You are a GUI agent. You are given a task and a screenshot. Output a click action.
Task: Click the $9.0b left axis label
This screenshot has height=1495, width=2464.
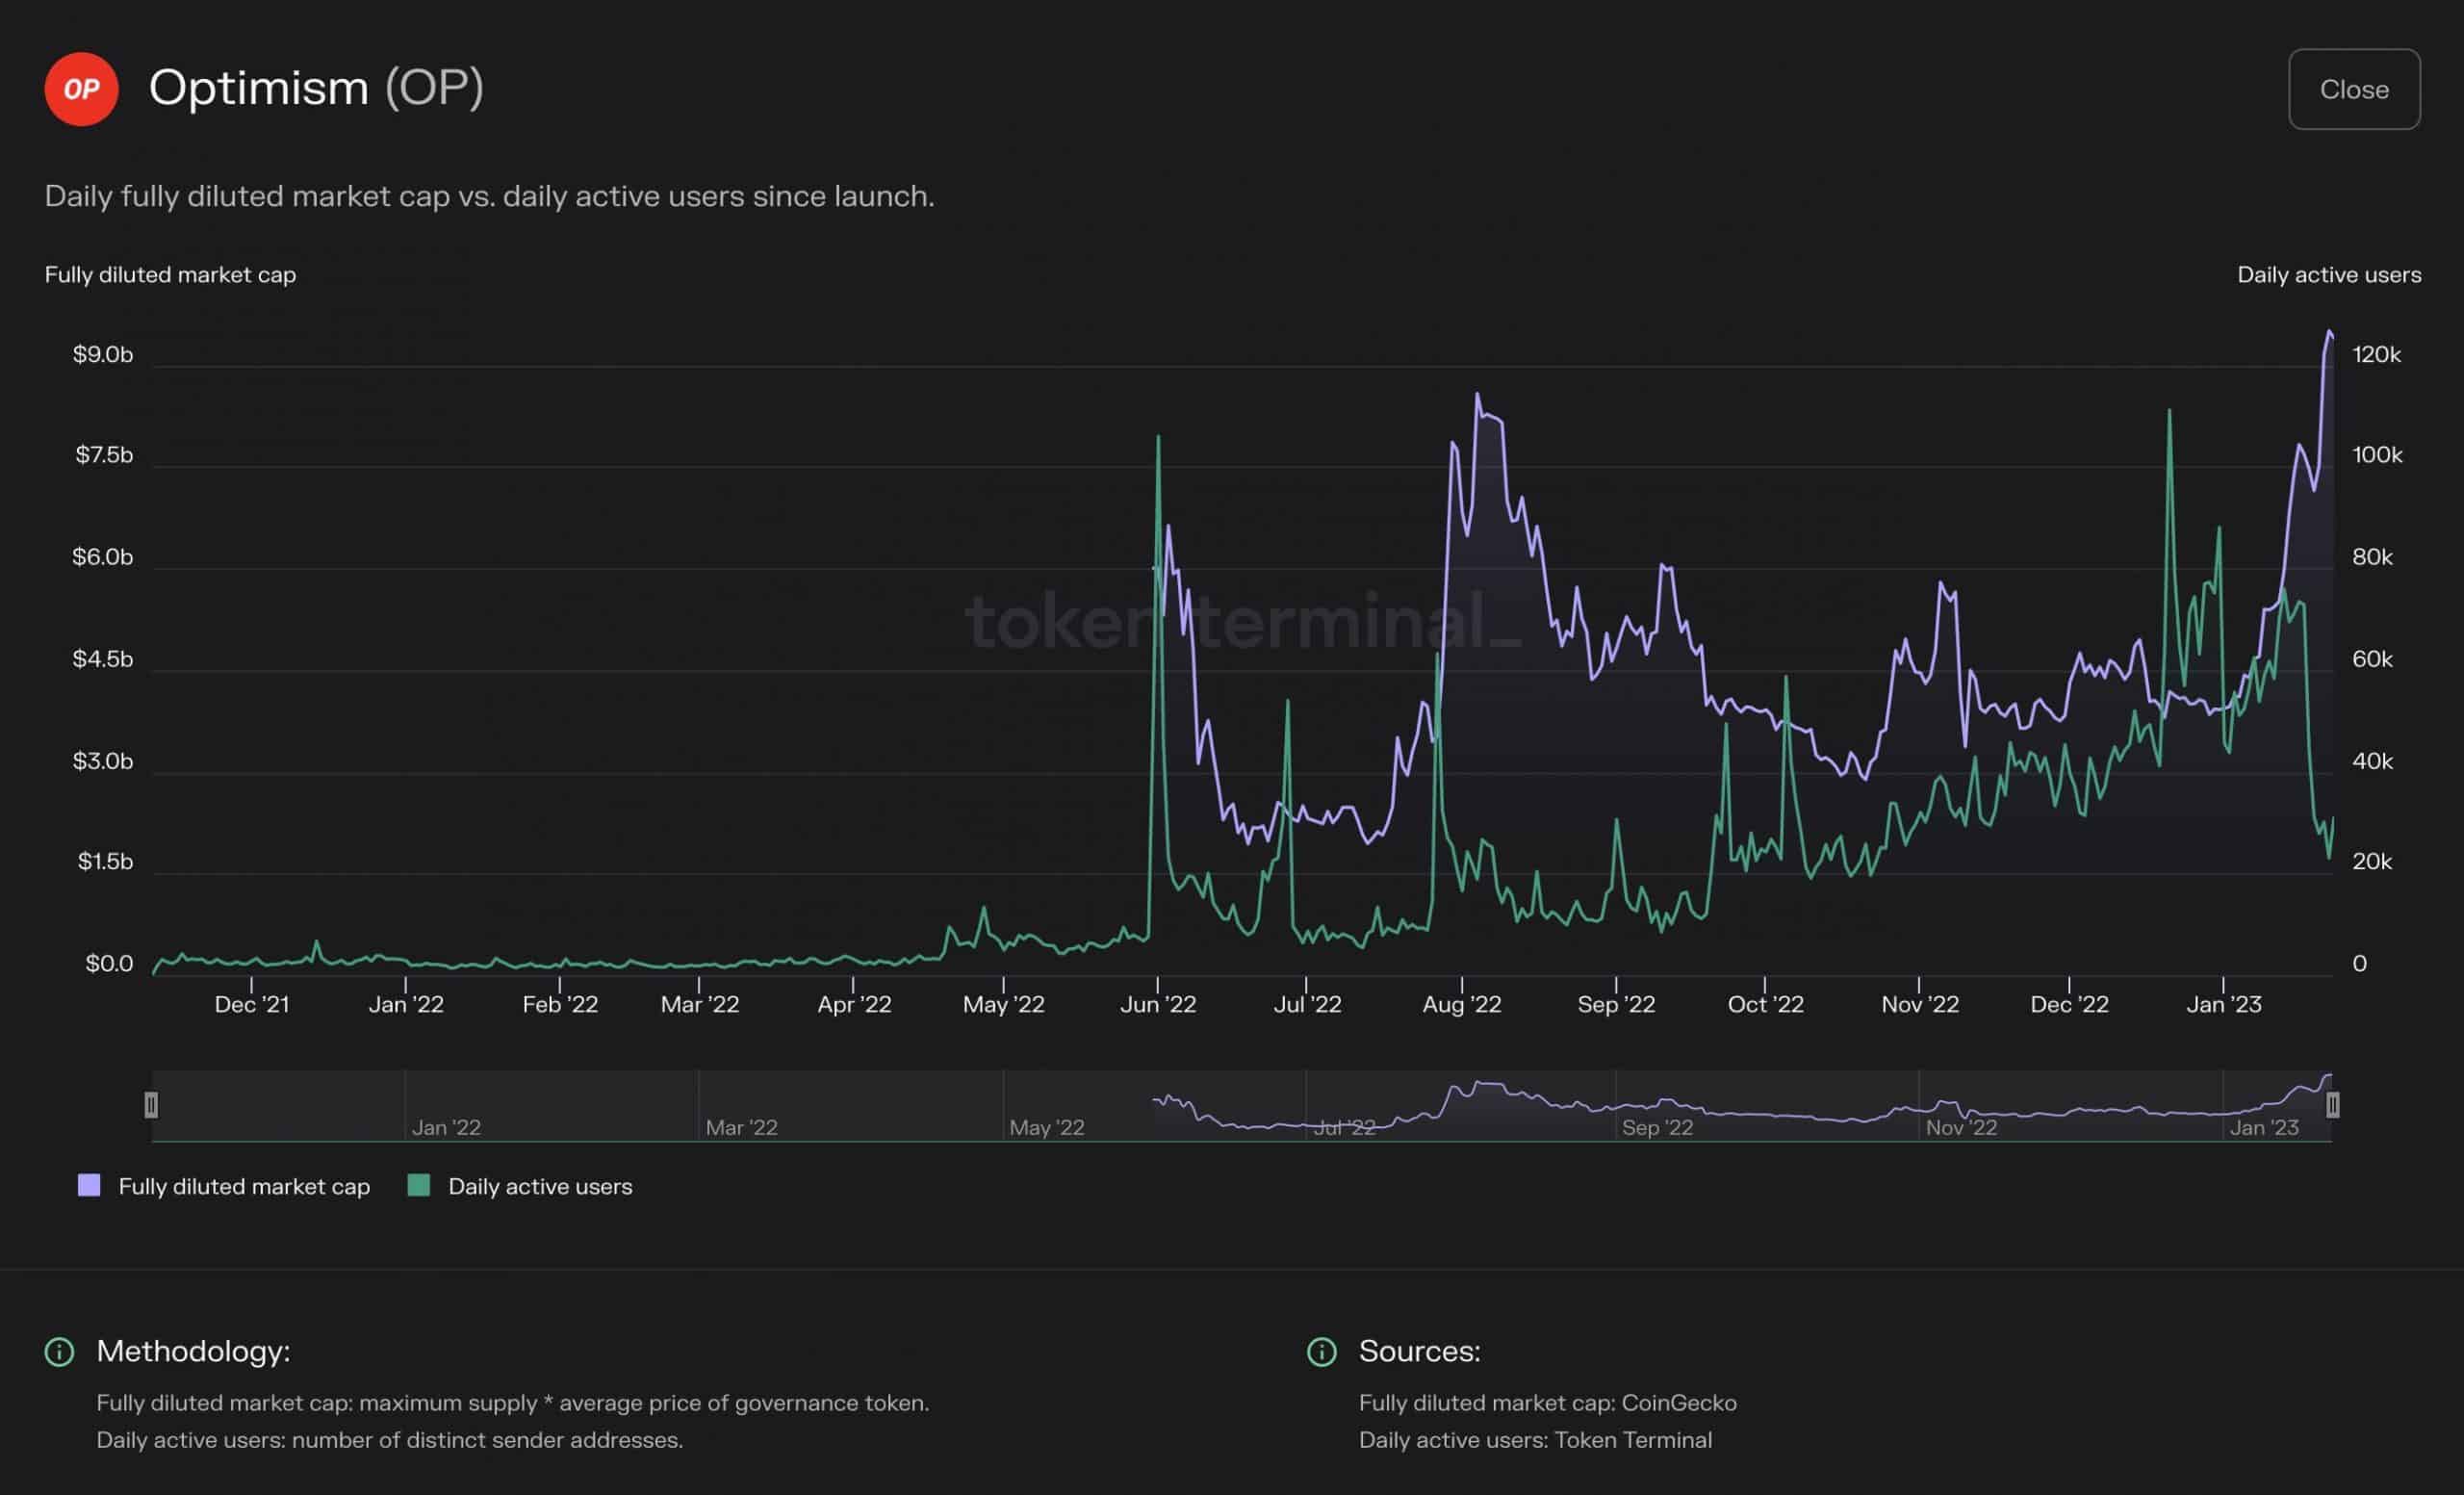click(102, 354)
